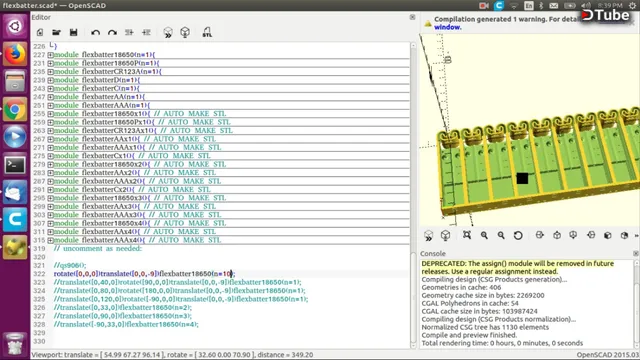Viewport: 640px width, 360px height.
Task: Run Preview from the editor toolbar
Action: point(168,33)
